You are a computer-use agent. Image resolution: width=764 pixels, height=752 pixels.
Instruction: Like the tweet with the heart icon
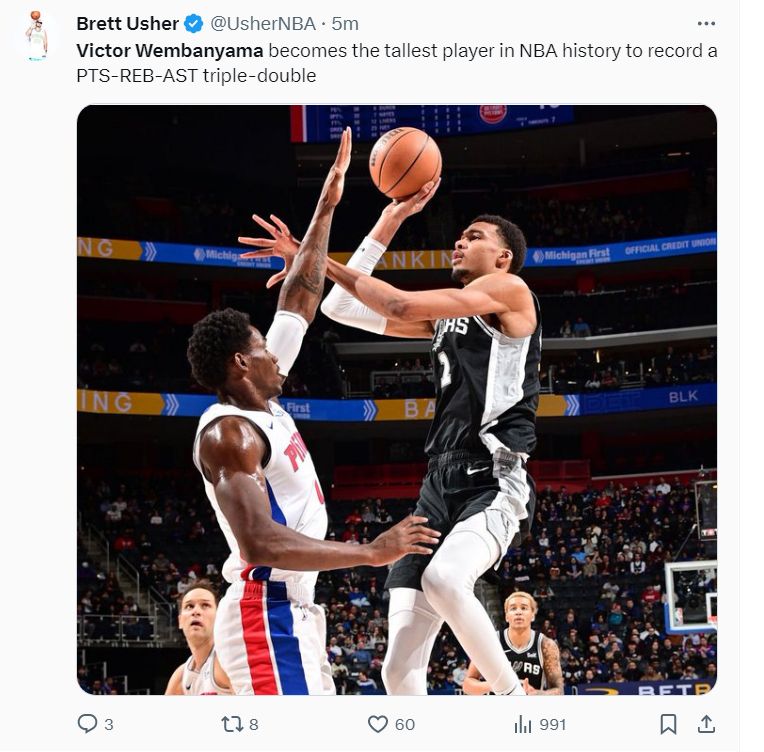377,724
